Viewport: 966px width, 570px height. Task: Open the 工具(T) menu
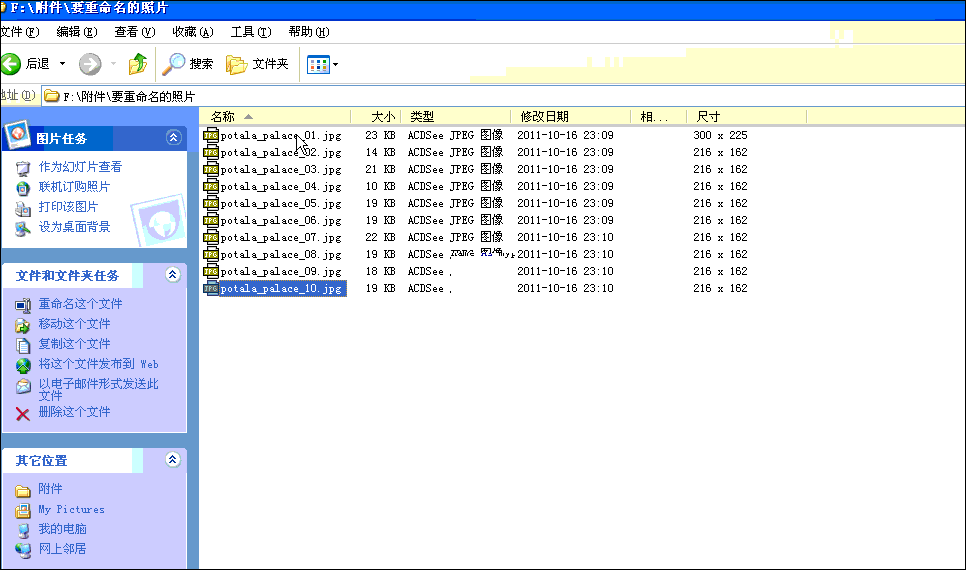pos(250,32)
